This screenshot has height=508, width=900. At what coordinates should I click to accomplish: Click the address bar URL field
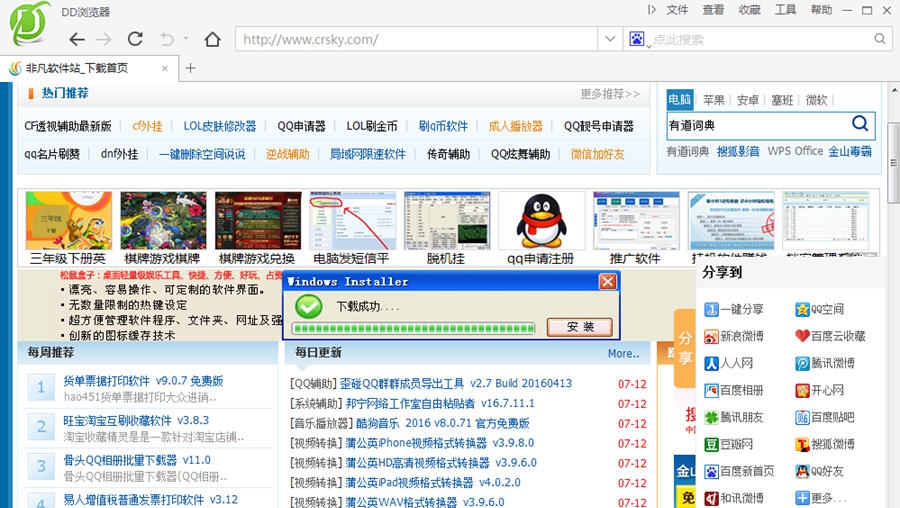416,39
